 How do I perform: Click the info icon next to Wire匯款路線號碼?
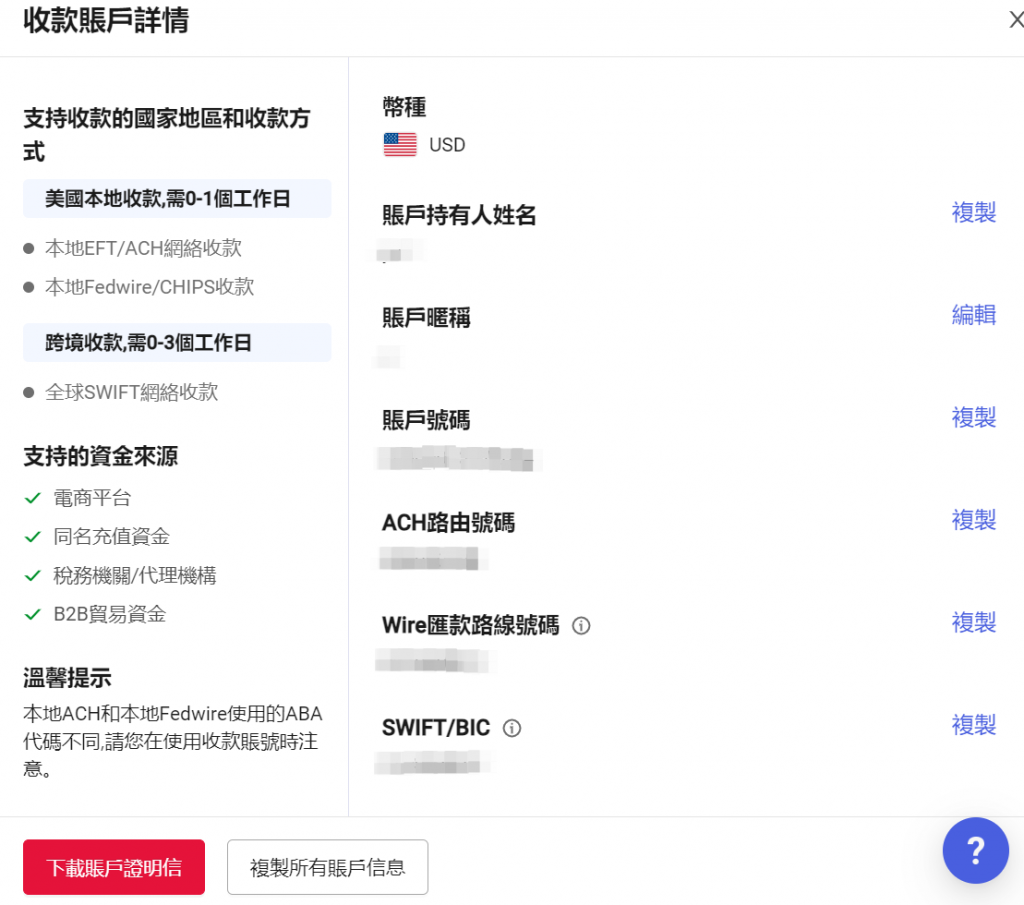581,626
